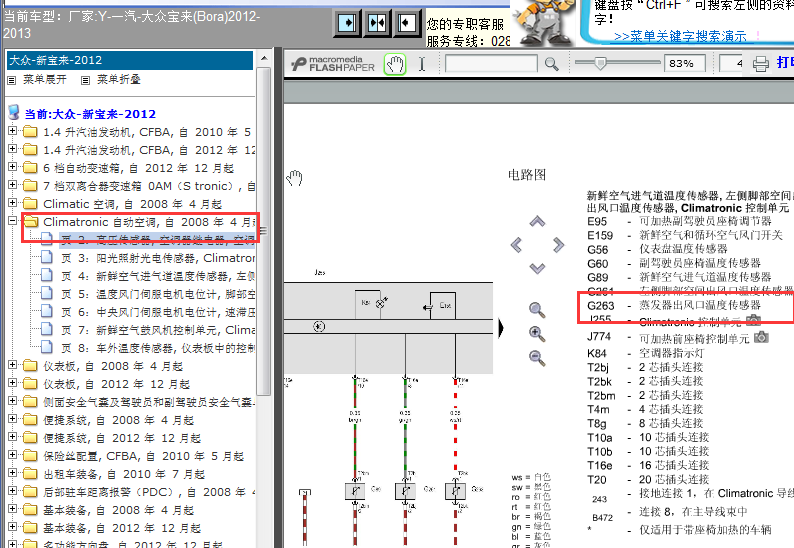The height and width of the screenshot is (548, 794).
Task: Click the 当前:大众-新宝来-2012 root node
Action: pos(90,114)
